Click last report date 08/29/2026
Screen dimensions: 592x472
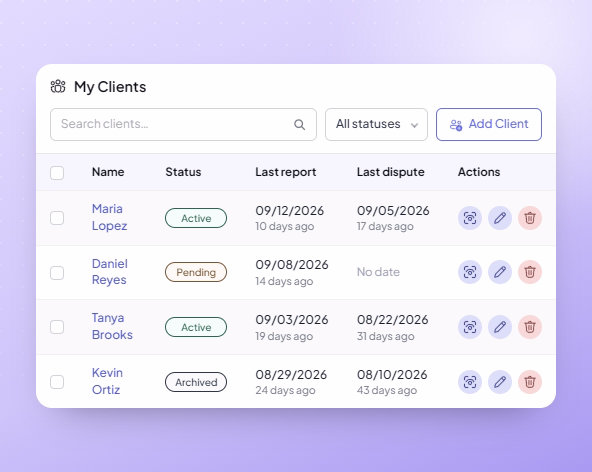(x=291, y=375)
